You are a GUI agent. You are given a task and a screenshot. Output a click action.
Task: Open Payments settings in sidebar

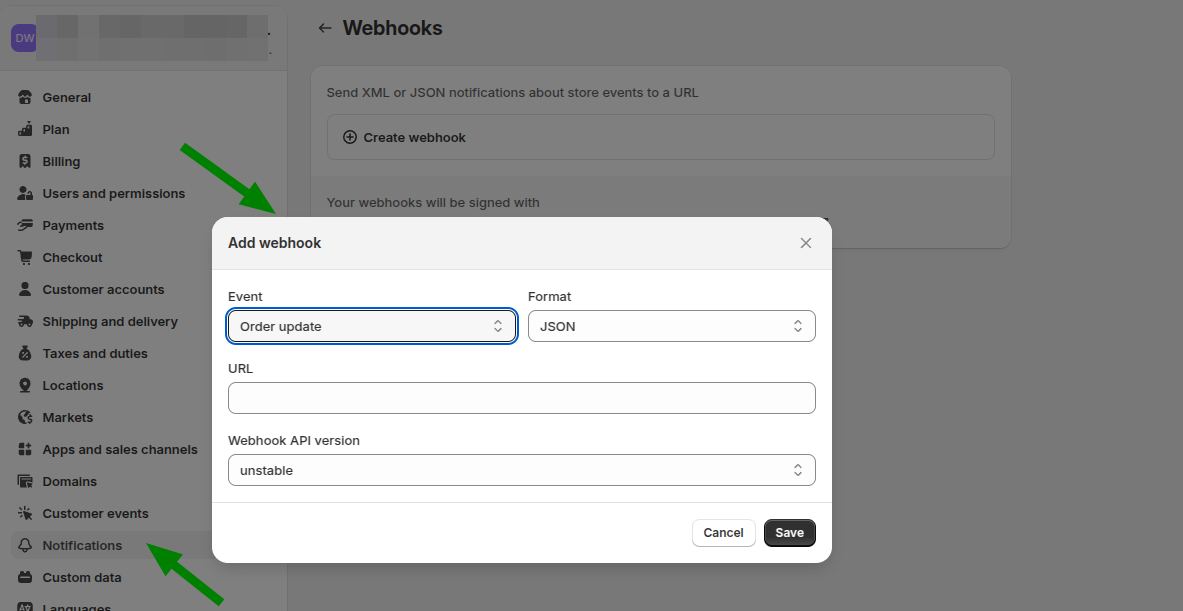[73, 226]
